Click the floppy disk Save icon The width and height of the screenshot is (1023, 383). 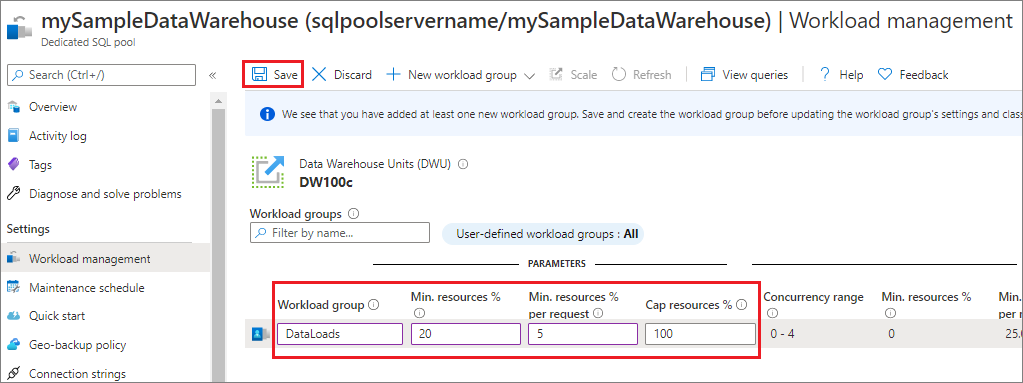[259, 74]
